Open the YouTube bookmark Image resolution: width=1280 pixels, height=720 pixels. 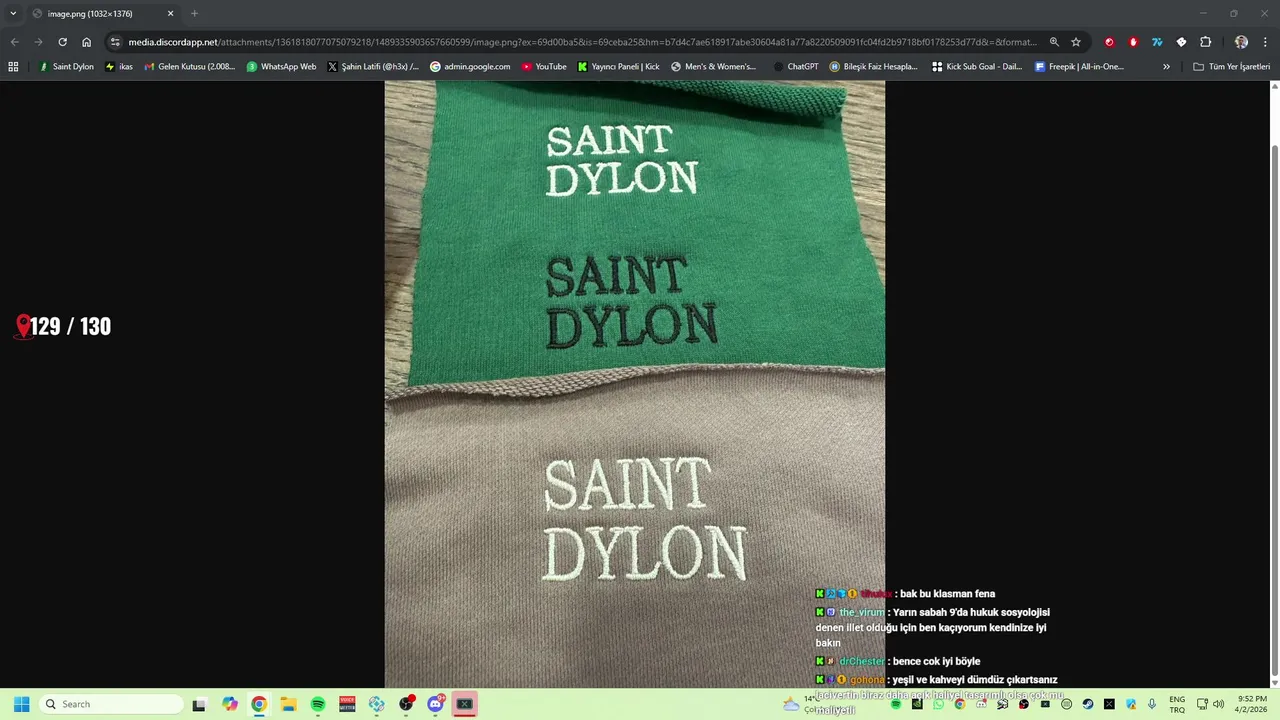[x=544, y=67]
